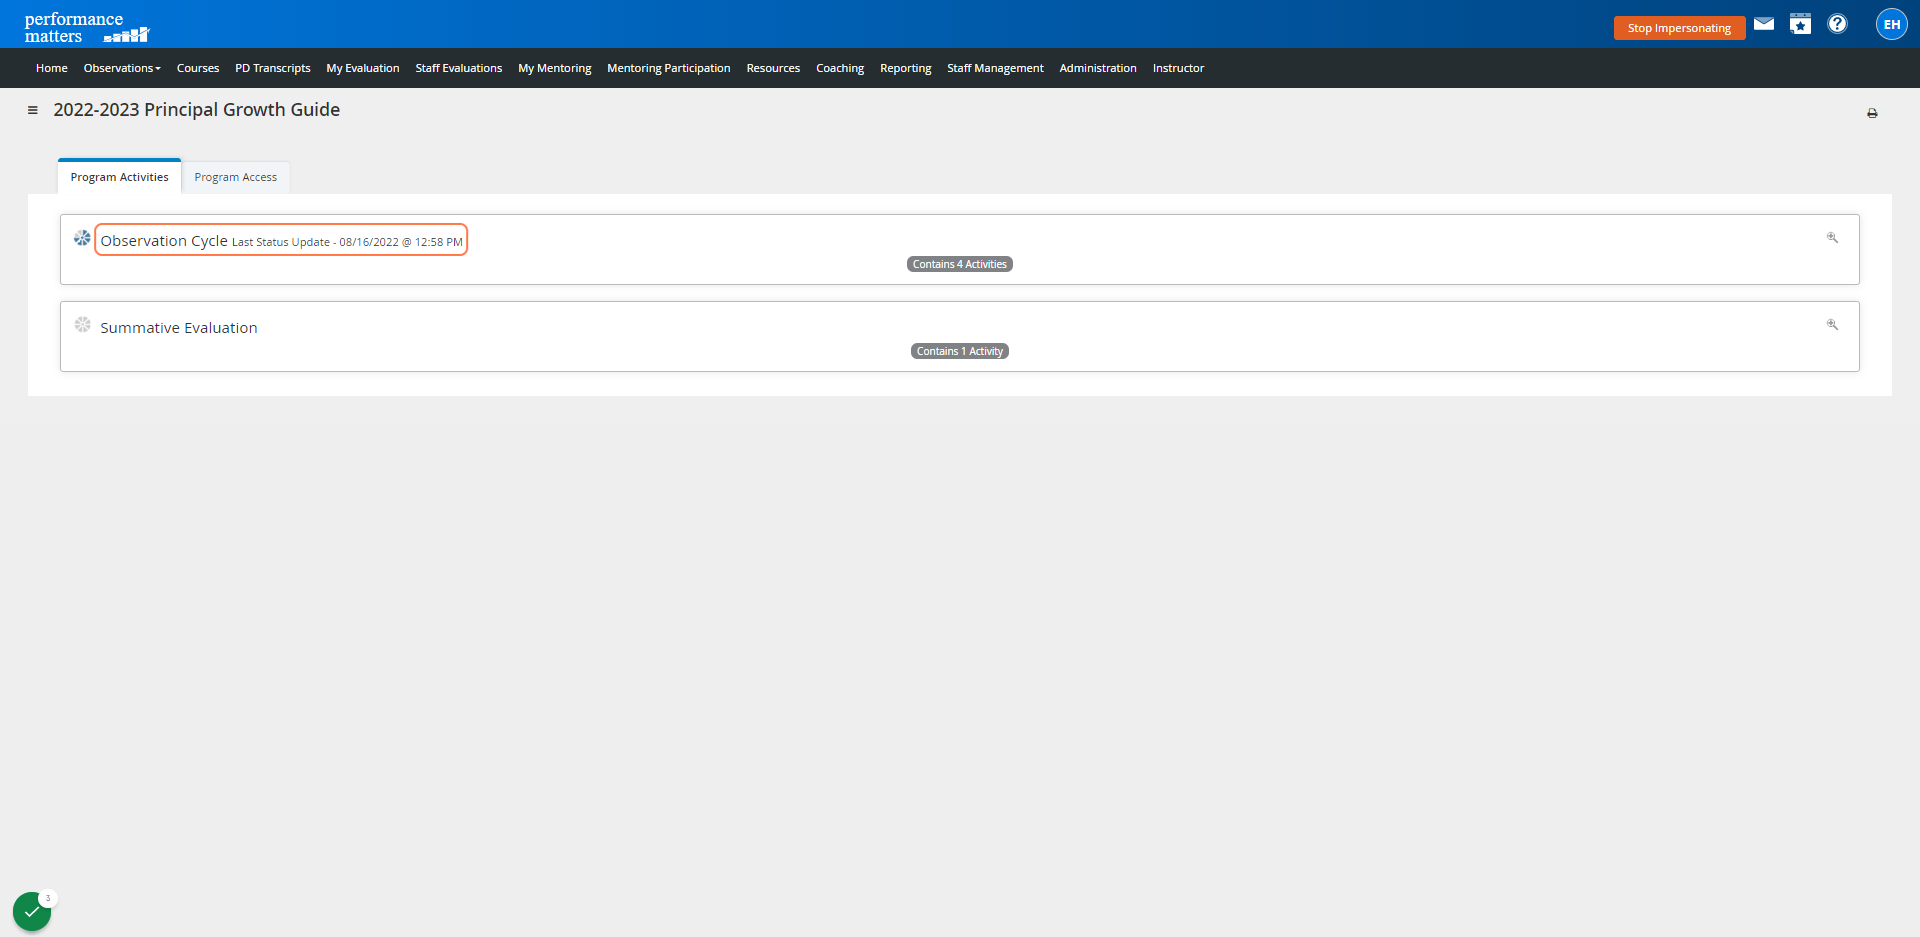Screen dimensions: 1920x937
Task: Click the EH user avatar
Action: 1891,24
